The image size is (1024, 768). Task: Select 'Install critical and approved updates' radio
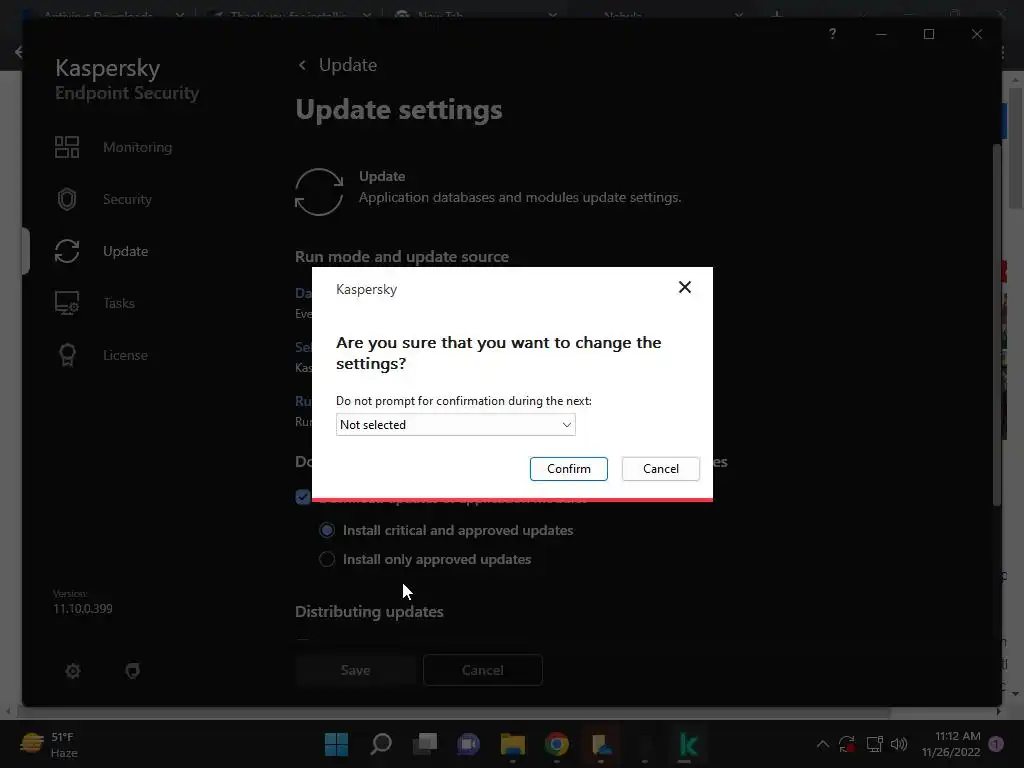coord(327,530)
